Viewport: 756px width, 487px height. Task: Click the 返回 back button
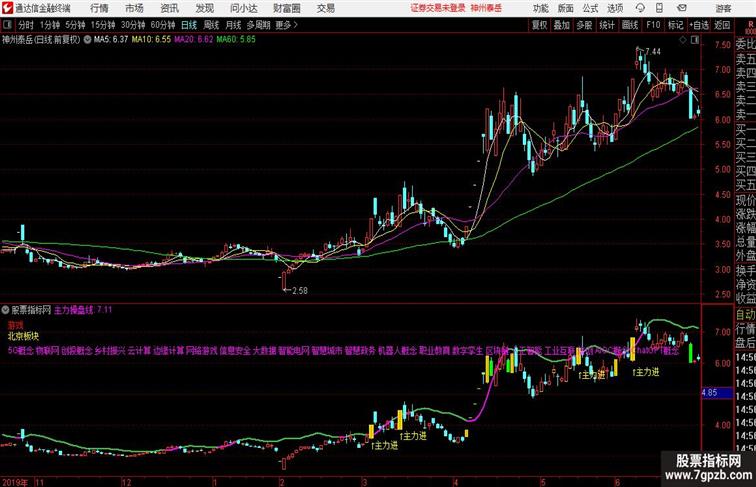722,25
